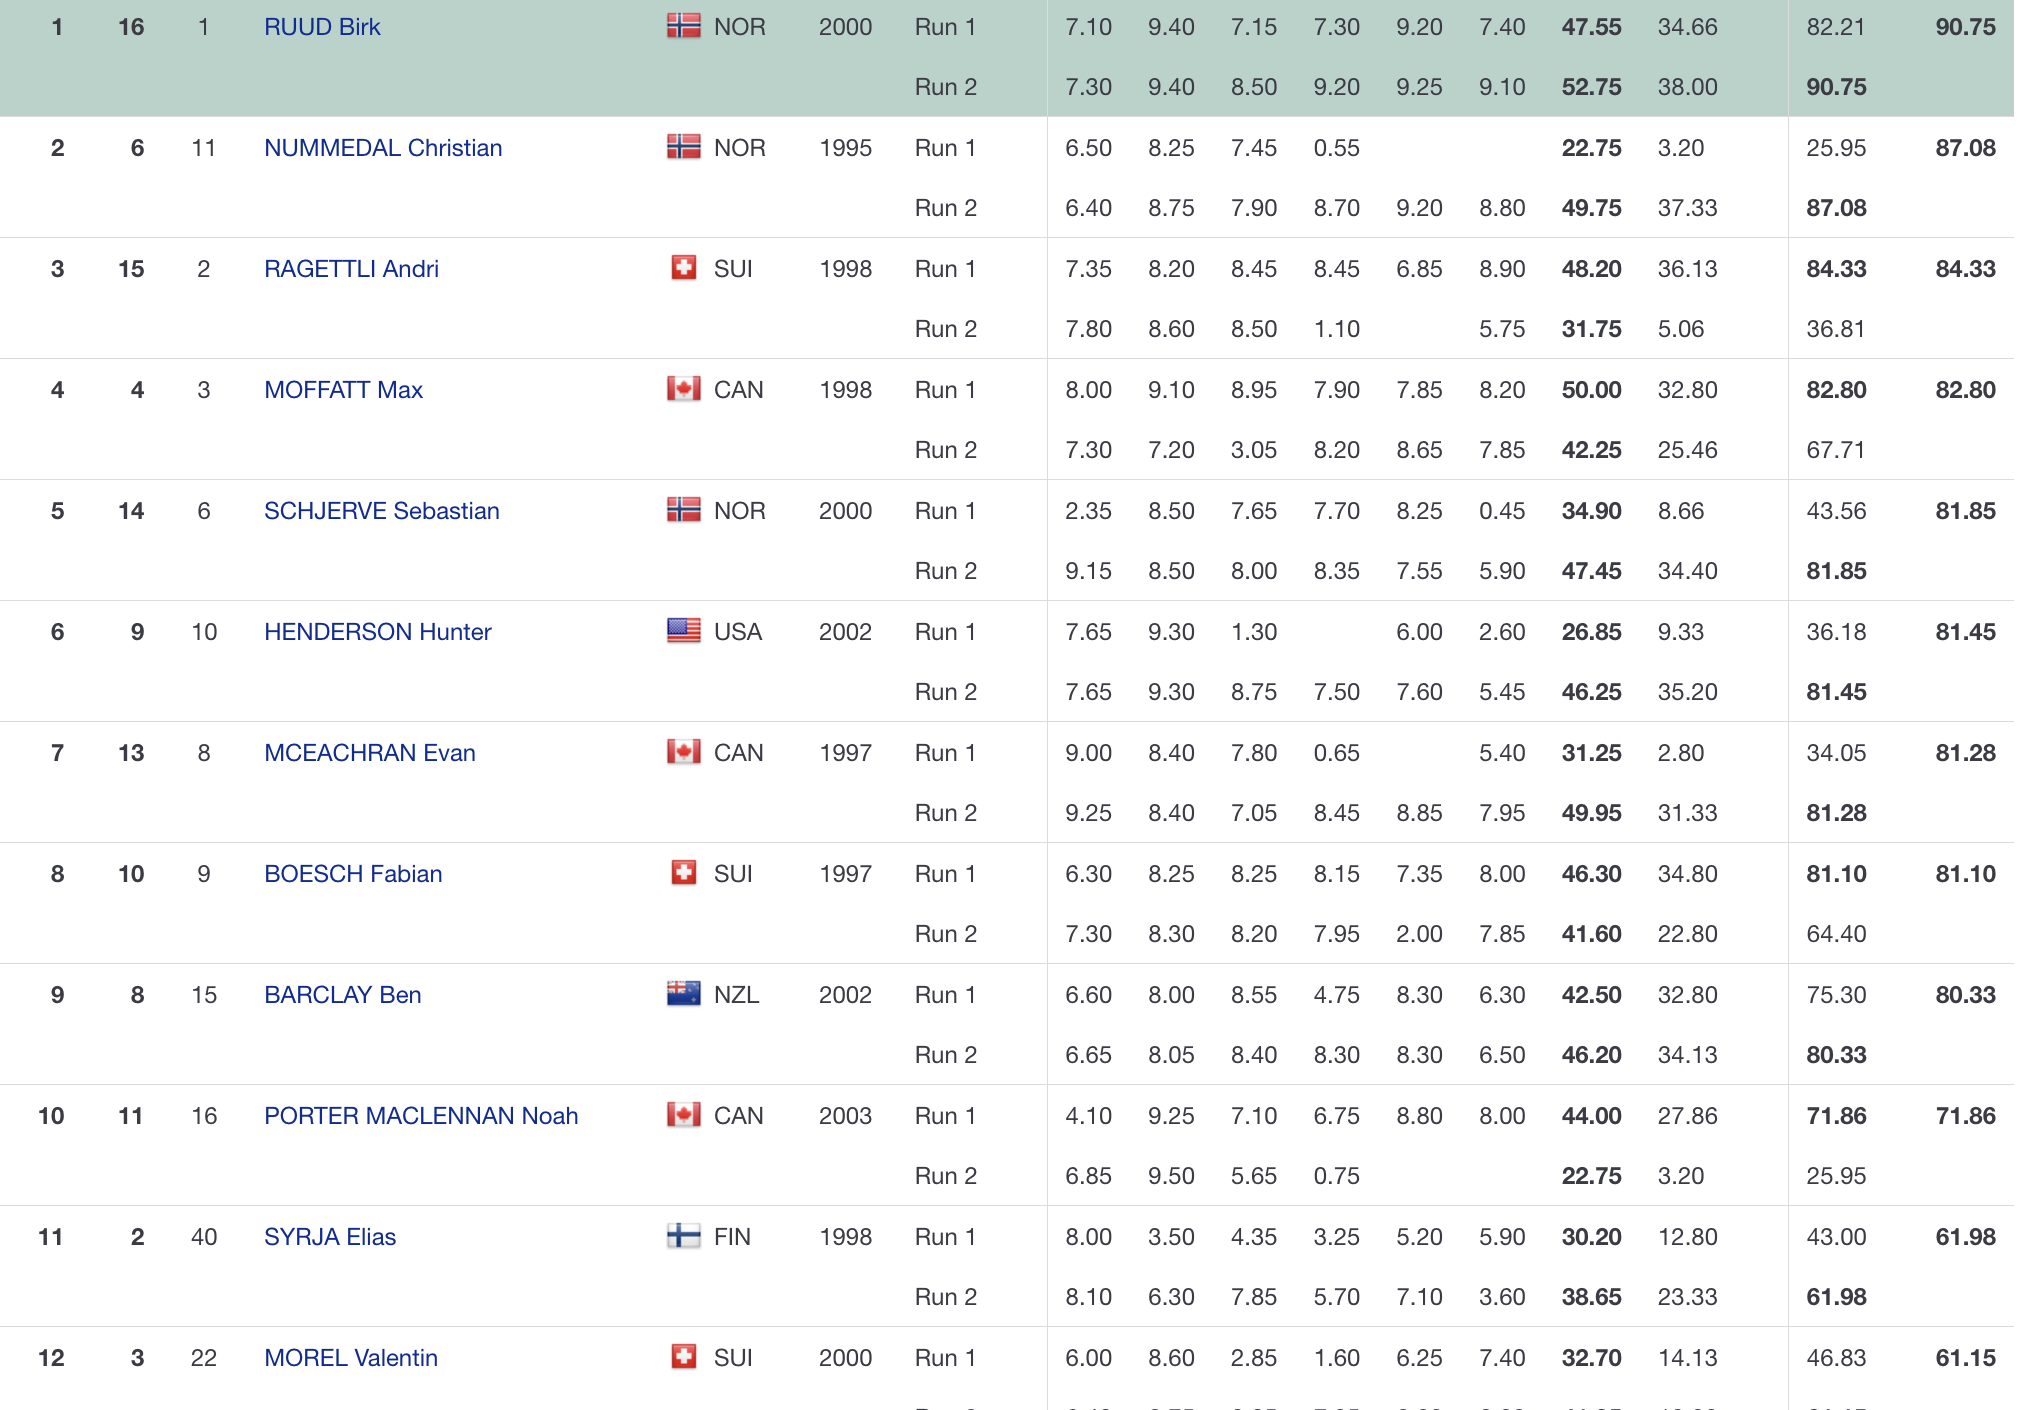
Task: Click Finnish flag beside SYRJA Elias
Action: point(683,1236)
